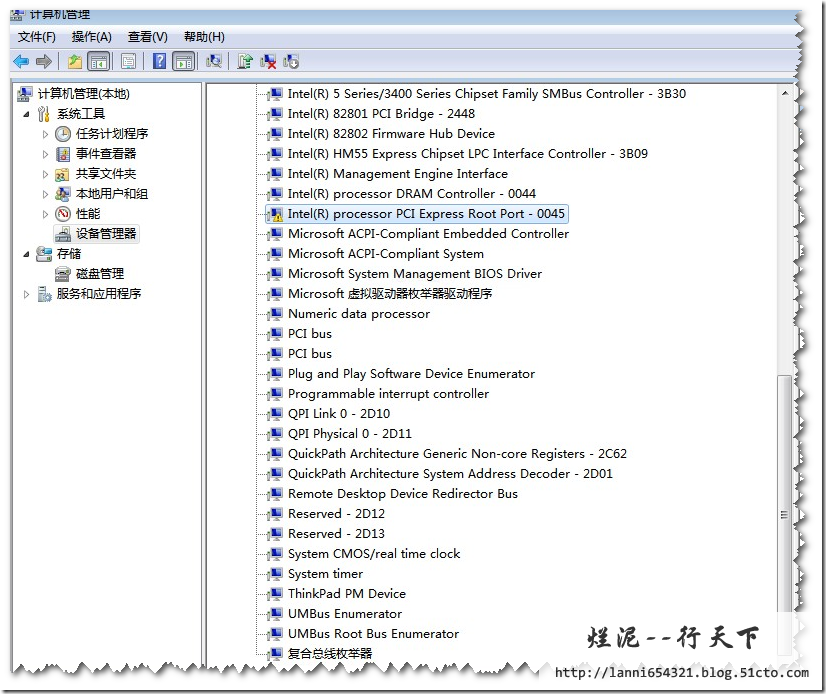Select Intel(R) processor DRAM Controller - 0044

pyautogui.click(x=411, y=194)
